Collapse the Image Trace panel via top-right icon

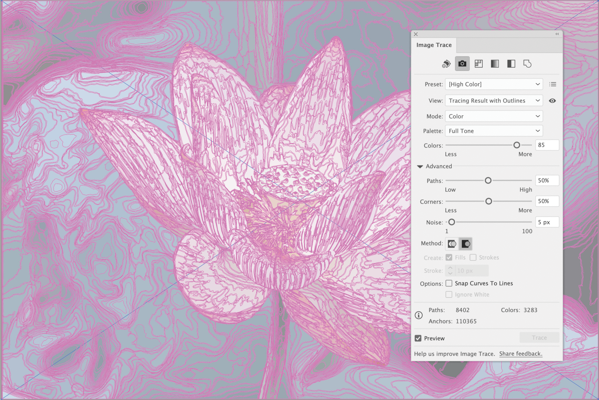point(557,34)
